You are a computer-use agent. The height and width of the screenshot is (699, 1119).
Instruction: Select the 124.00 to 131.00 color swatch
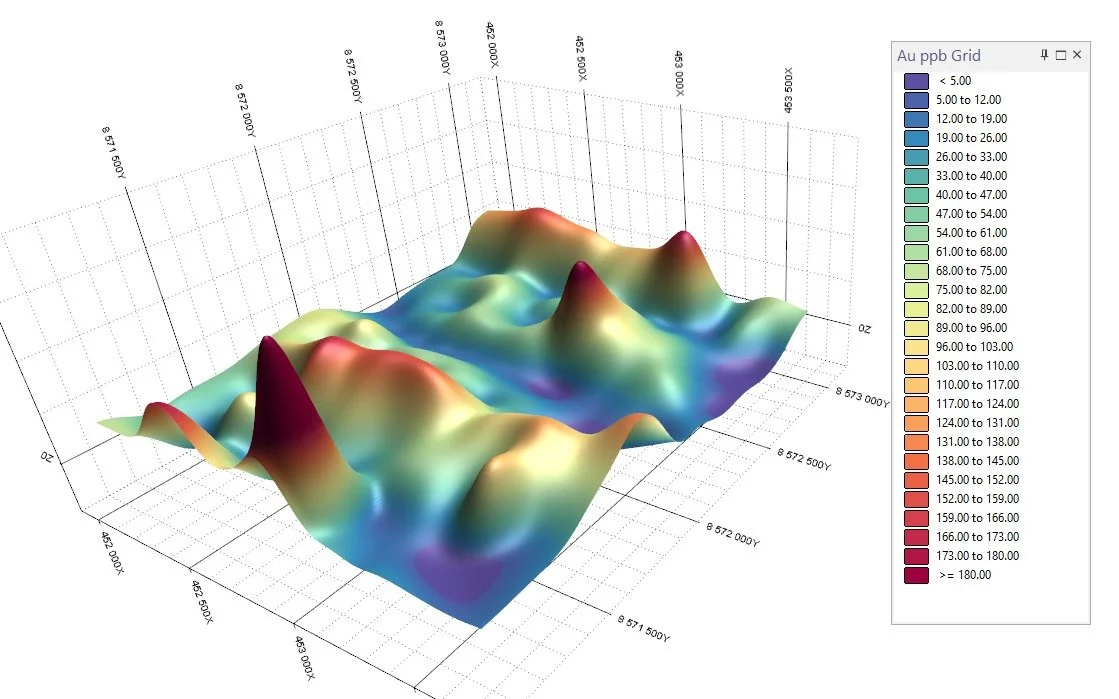(916, 423)
